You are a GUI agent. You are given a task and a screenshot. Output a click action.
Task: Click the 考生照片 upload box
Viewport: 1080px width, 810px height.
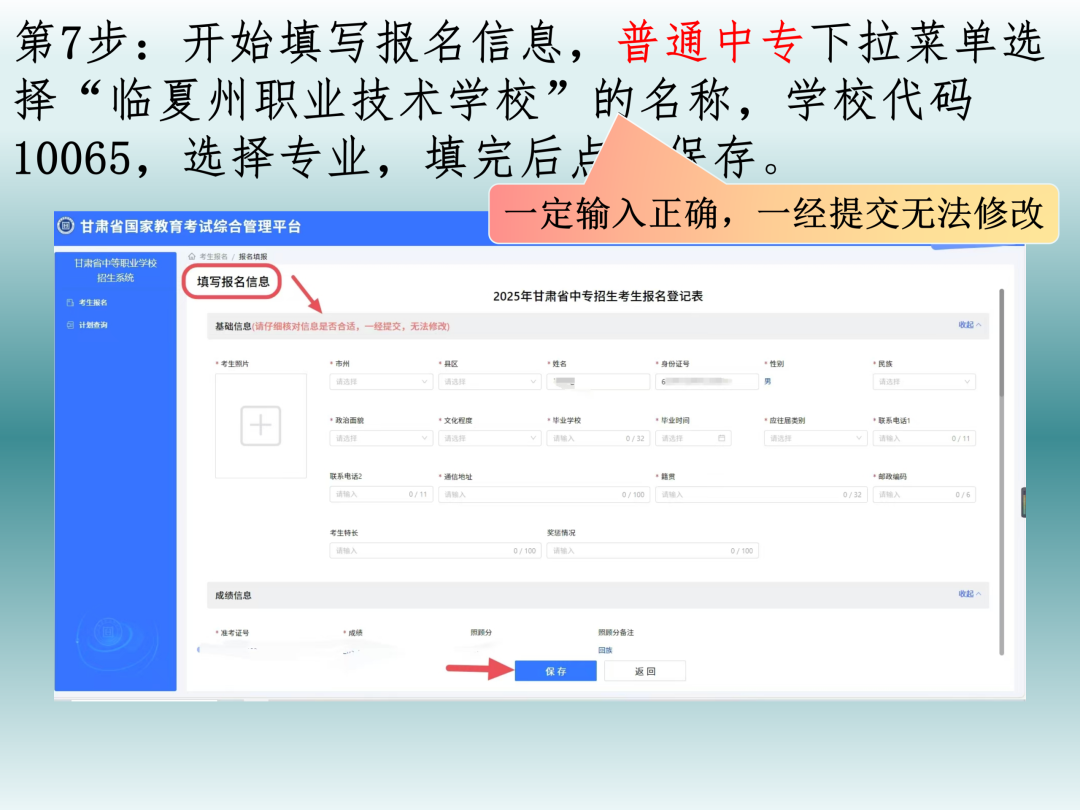(260, 426)
